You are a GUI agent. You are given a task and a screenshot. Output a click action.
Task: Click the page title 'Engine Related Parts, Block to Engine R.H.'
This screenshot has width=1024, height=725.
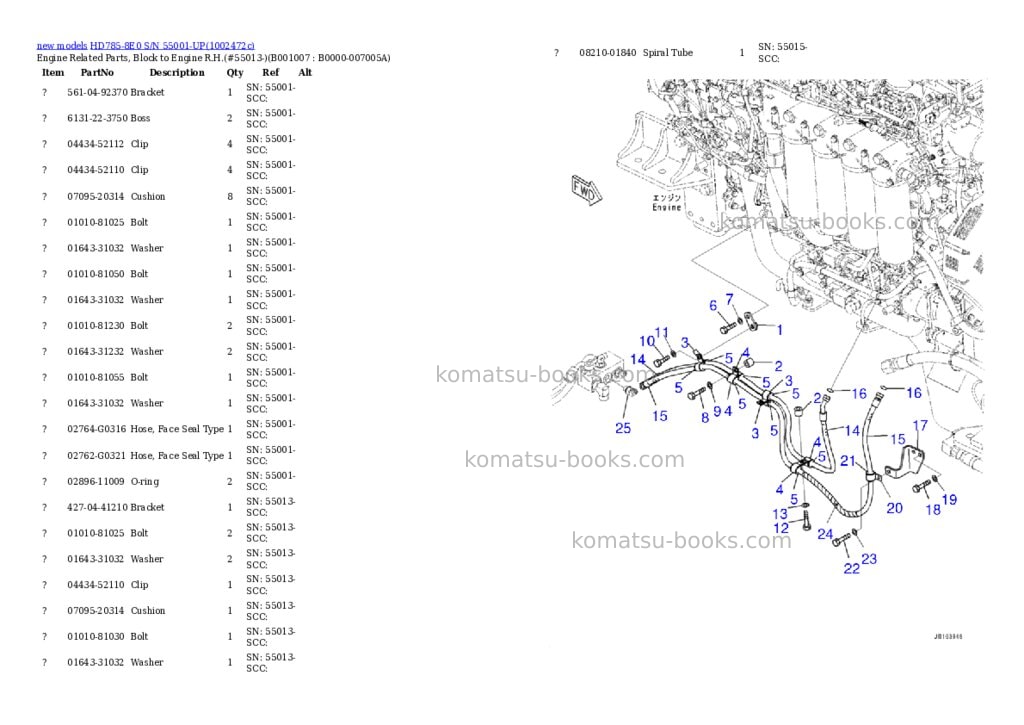pos(131,57)
